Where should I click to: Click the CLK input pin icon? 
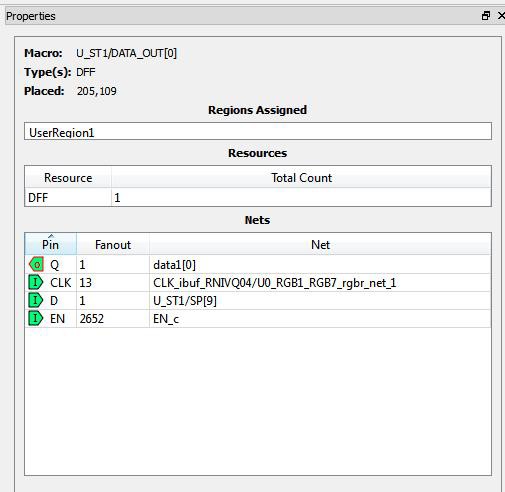[x=36, y=283]
